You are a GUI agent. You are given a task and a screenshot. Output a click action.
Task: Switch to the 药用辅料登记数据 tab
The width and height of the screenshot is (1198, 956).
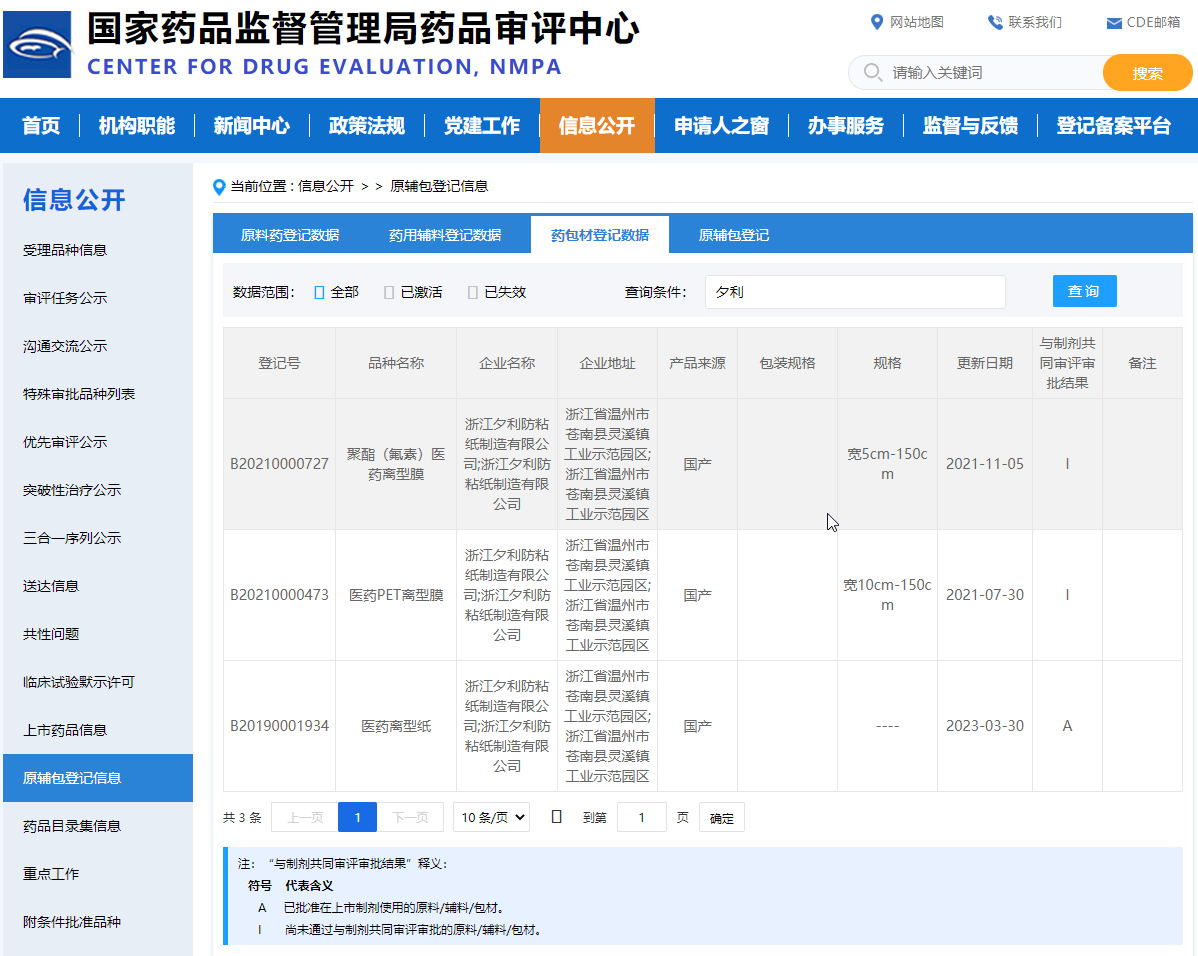[445, 236]
